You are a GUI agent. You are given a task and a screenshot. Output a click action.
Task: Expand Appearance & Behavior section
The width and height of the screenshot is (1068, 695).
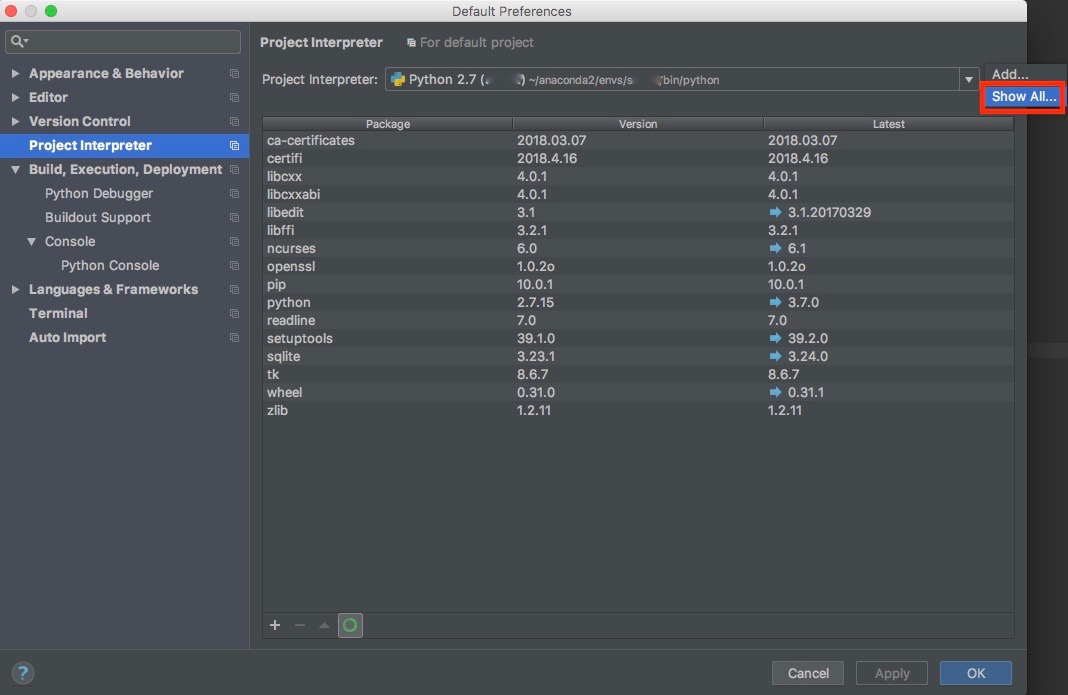(15, 73)
